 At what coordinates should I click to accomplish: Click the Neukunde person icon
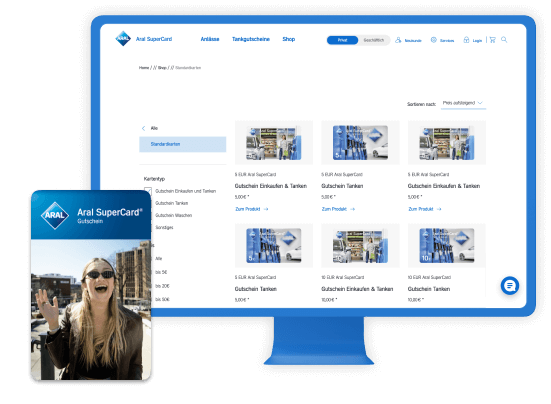point(398,40)
